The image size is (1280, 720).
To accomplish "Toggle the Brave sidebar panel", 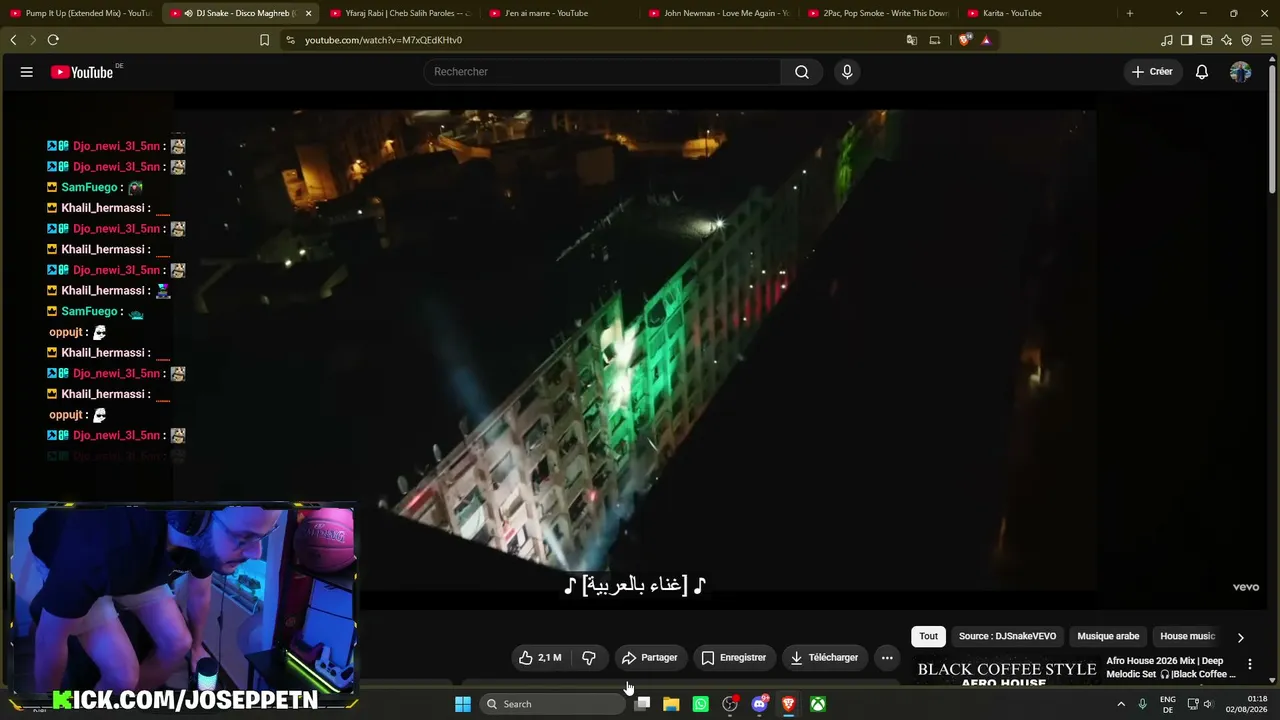I will pyautogui.click(x=1187, y=40).
